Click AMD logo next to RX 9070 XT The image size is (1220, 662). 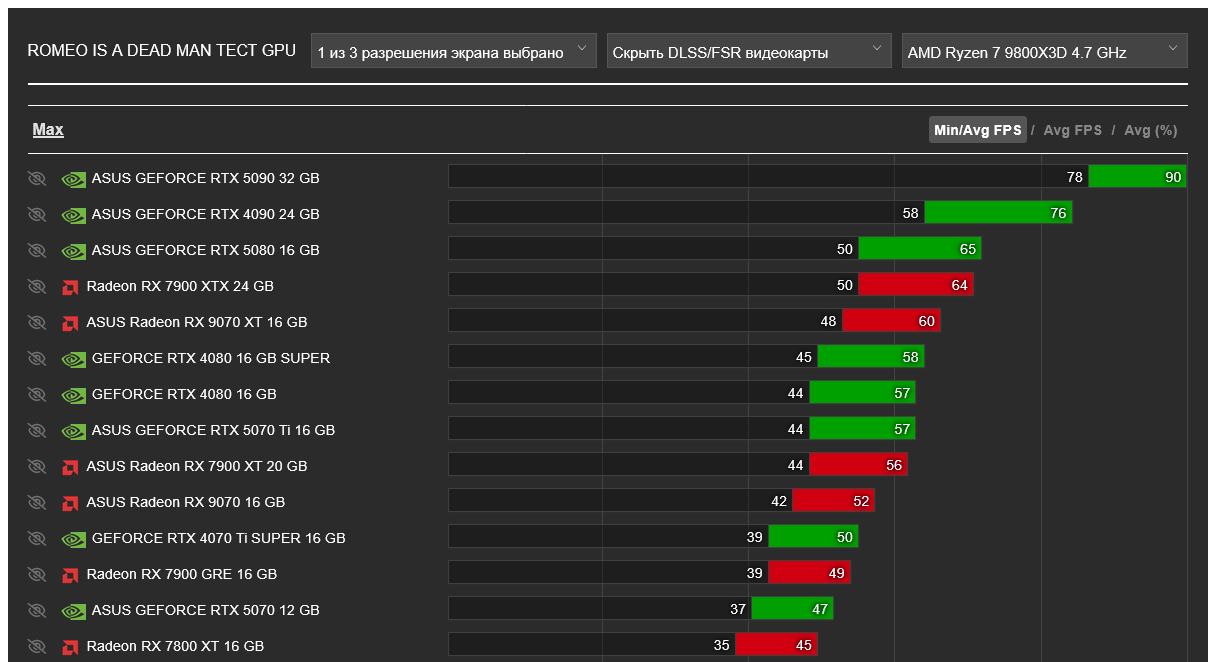[x=70, y=323]
